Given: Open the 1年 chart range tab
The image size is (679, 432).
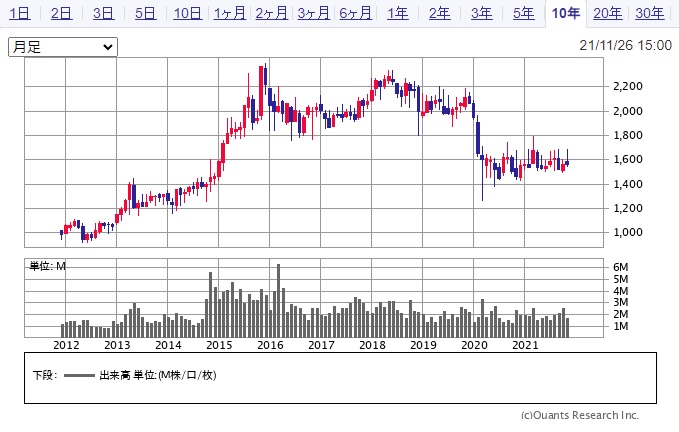Looking at the screenshot, I should (x=398, y=13).
